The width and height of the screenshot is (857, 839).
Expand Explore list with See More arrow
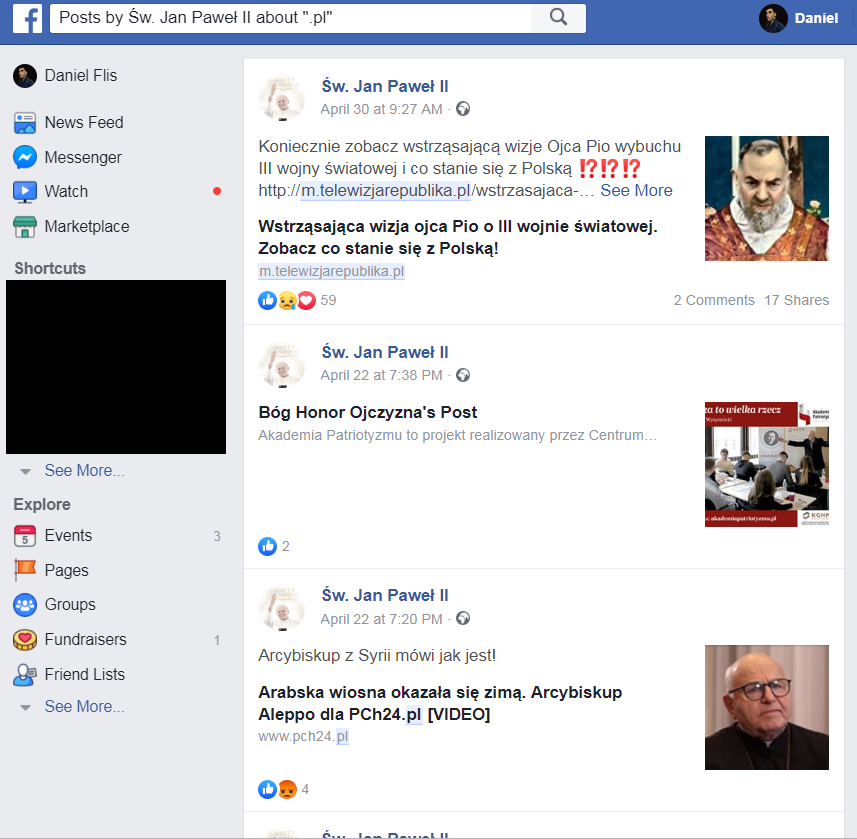[25, 707]
